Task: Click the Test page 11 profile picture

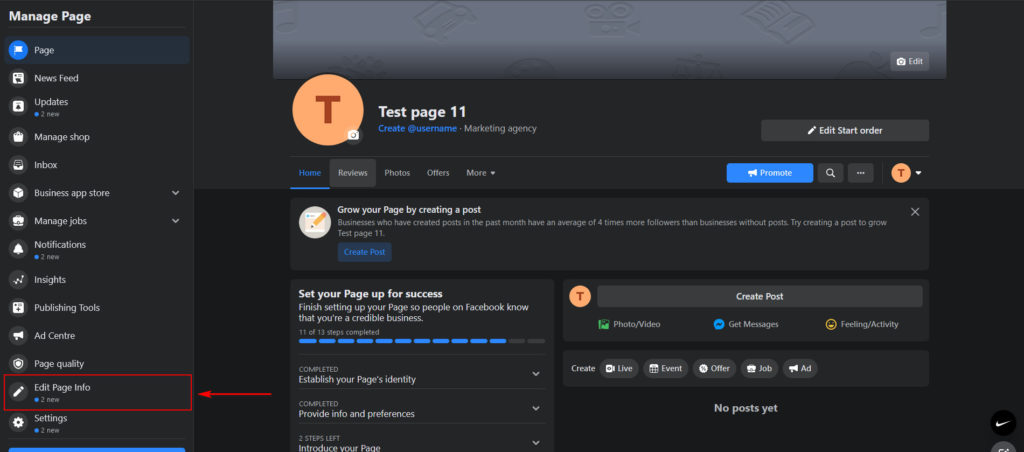Action: (328, 110)
